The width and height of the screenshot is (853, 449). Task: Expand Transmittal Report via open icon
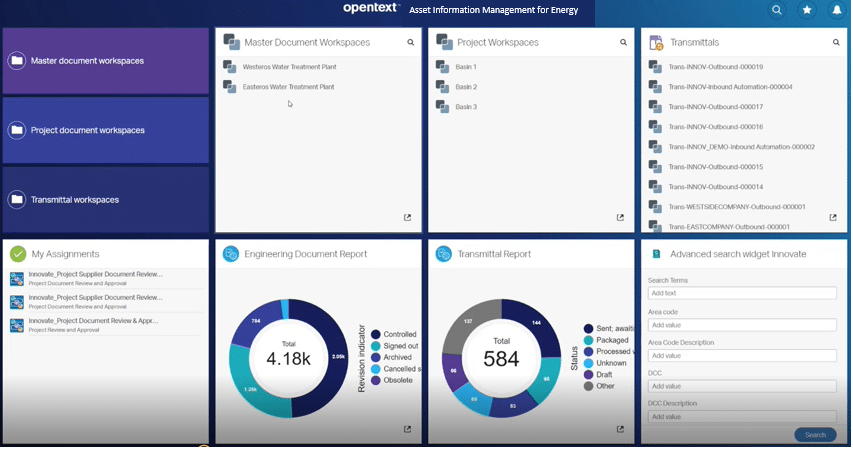620,429
